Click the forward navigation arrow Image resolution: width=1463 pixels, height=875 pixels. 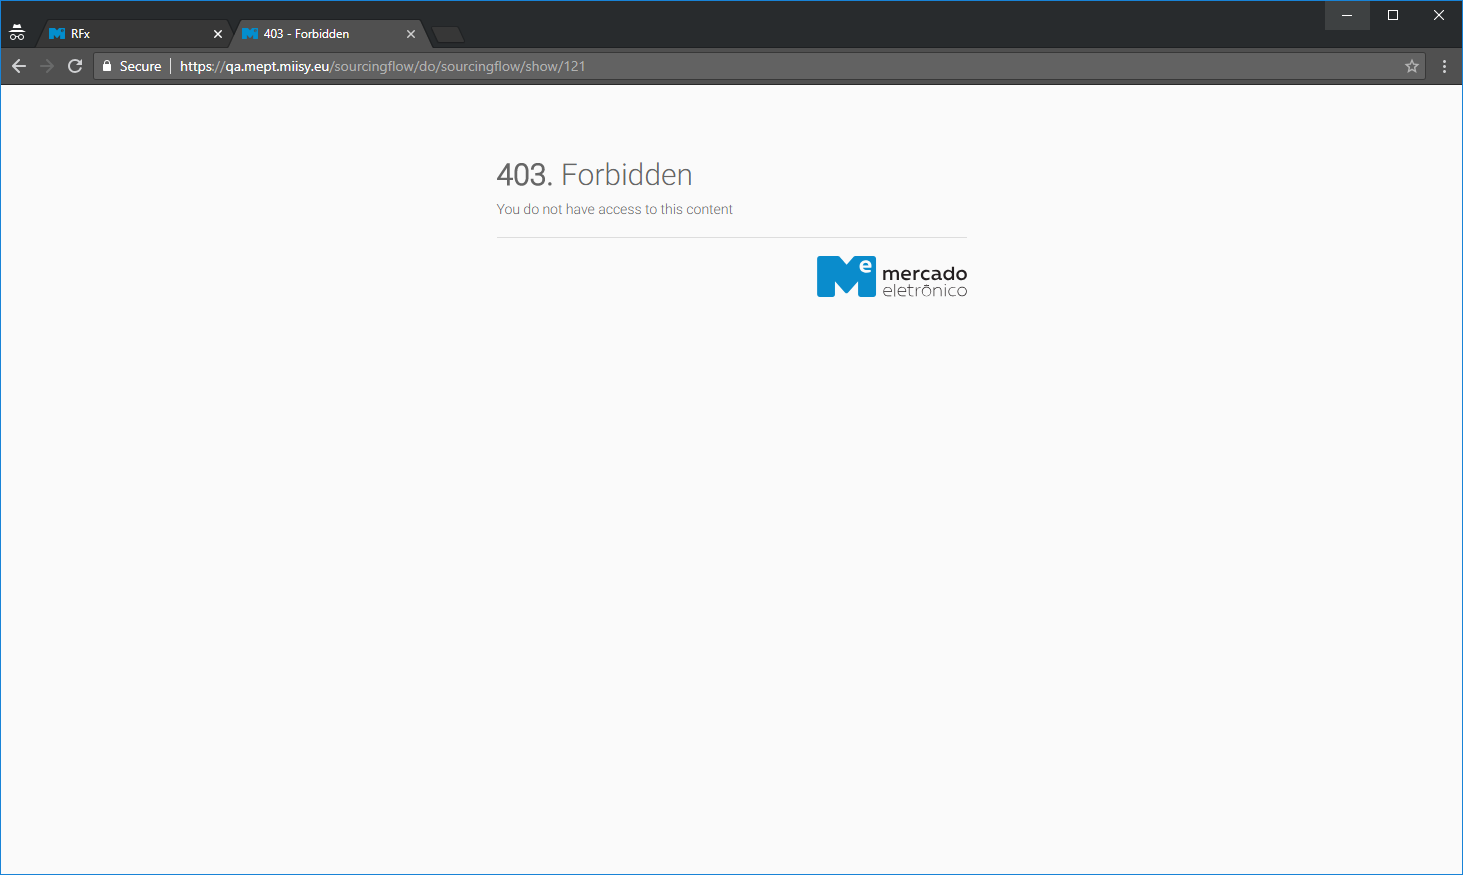(x=47, y=66)
